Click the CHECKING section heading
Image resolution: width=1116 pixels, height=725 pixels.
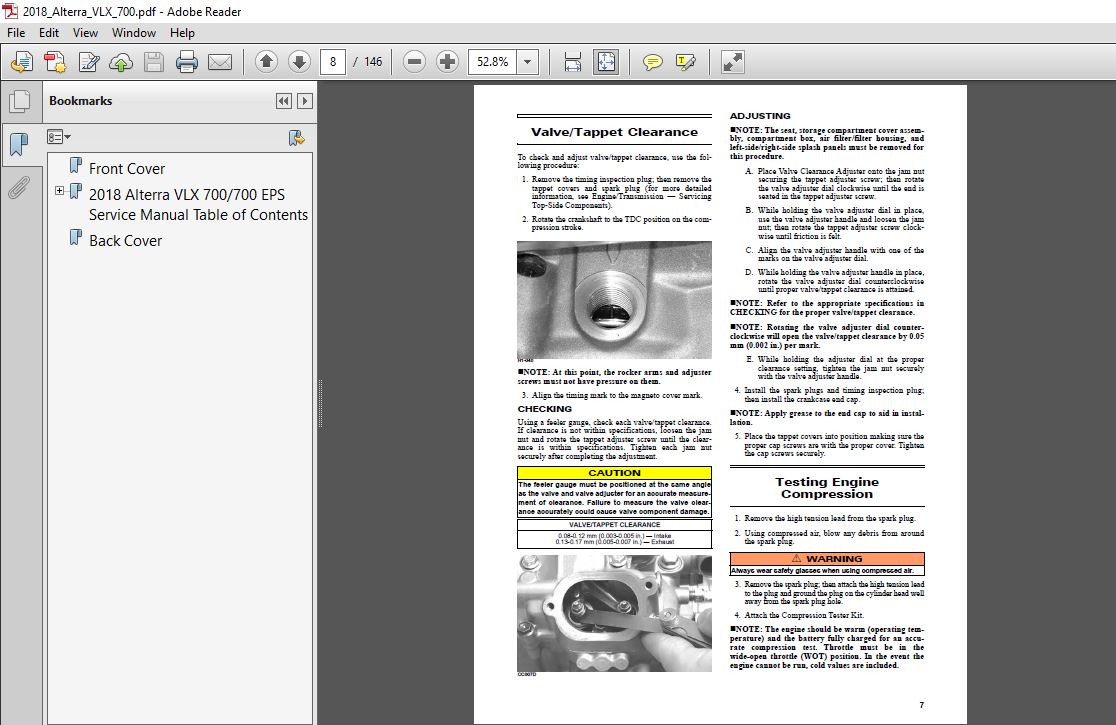pyautogui.click(x=544, y=409)
